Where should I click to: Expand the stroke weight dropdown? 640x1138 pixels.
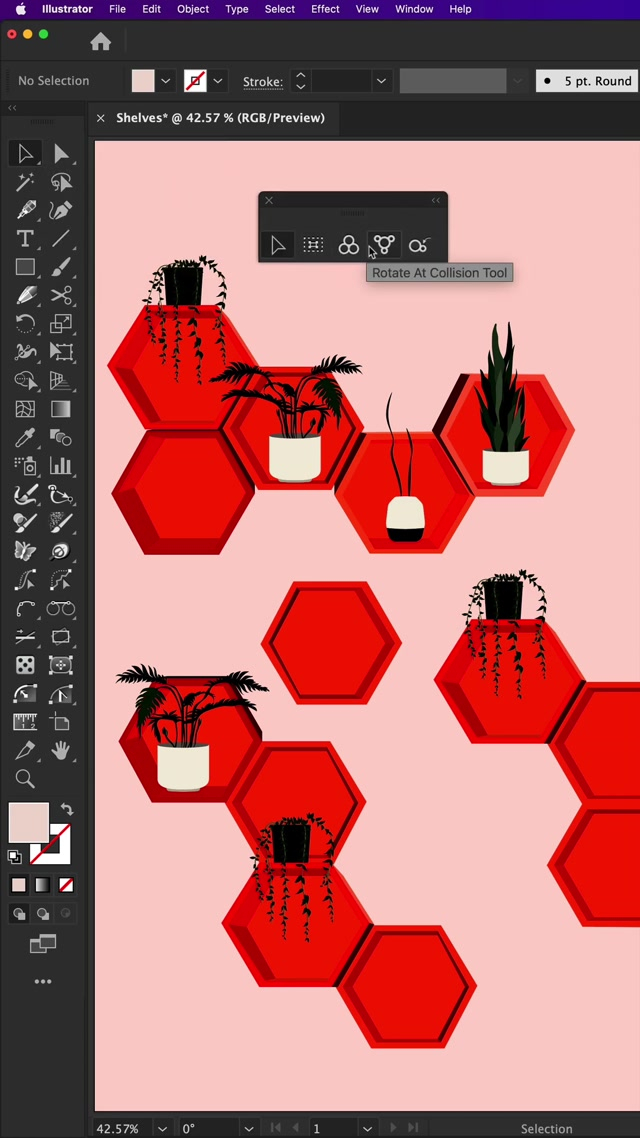click(380, 81)
